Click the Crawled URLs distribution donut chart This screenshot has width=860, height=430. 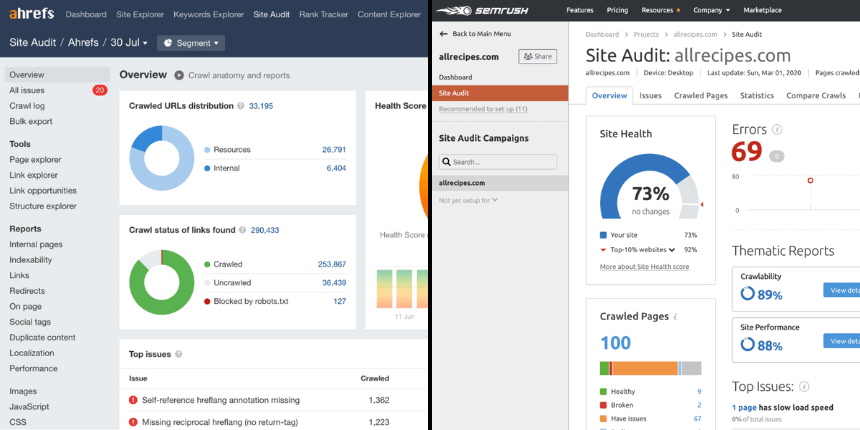pyautogui.click(x=162, y=158)
